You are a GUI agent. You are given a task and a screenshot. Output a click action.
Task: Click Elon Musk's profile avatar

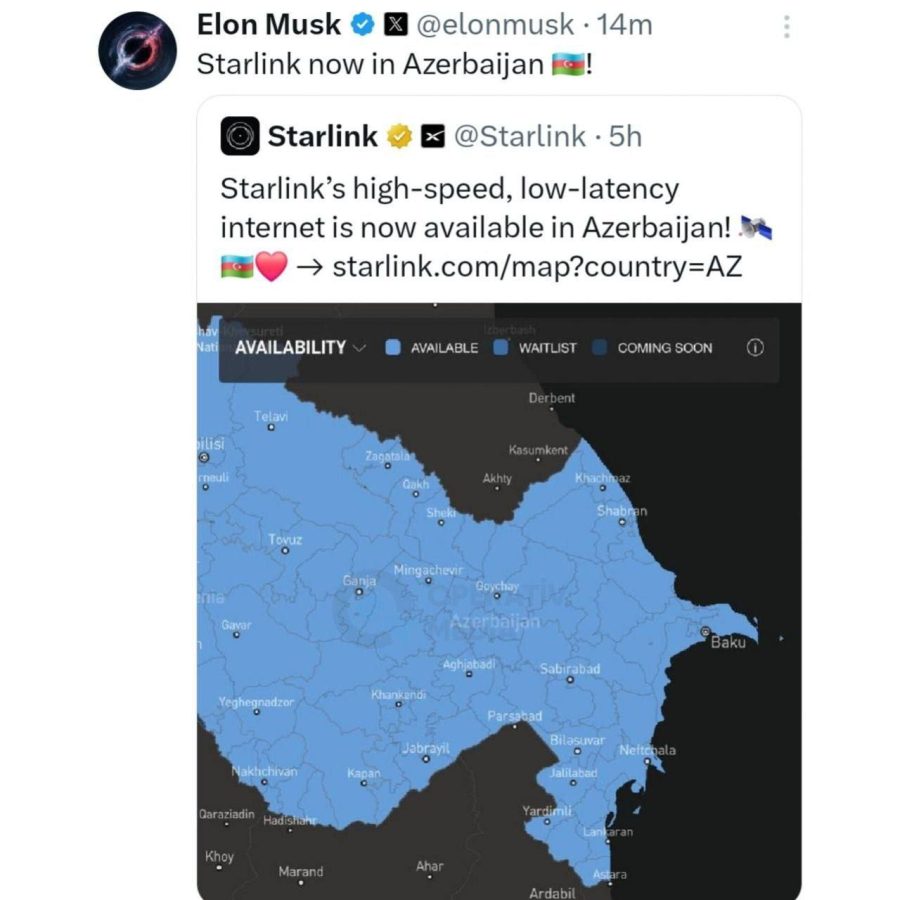tap(138, 52)
